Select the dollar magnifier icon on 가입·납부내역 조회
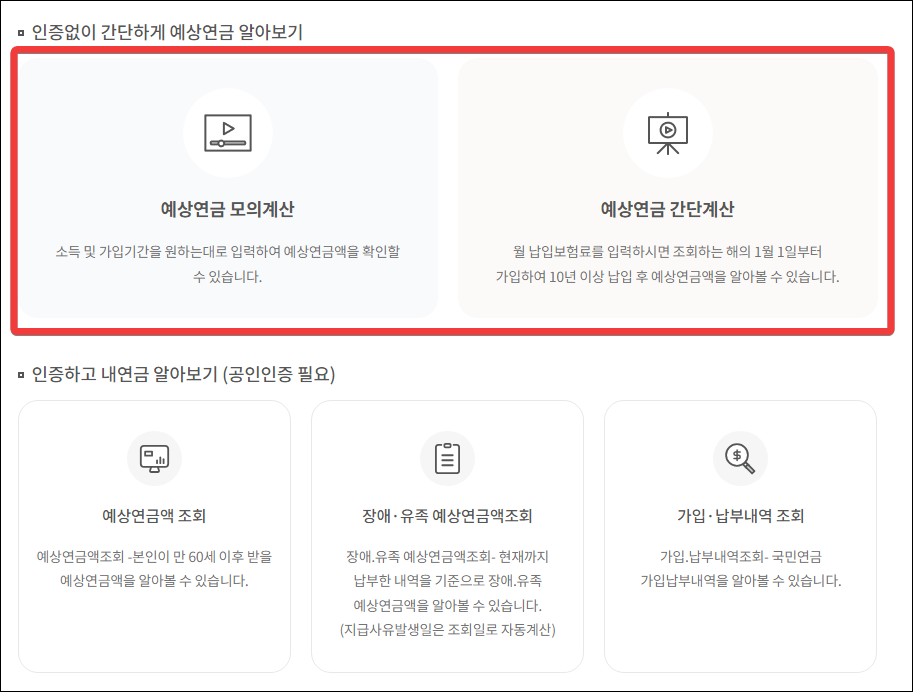This screenshot has width=913, height=692. 740,458
